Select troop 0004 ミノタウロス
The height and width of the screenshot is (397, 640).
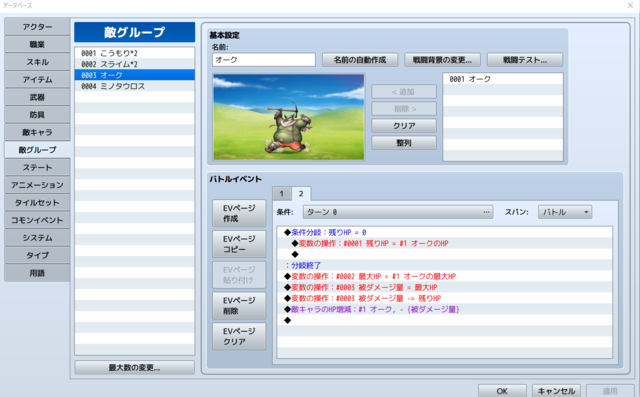tap(135, 86)
